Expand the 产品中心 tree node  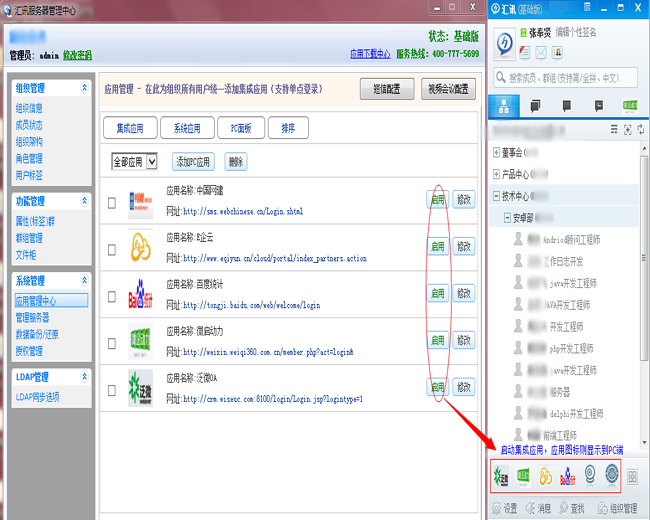coord(496,174)
